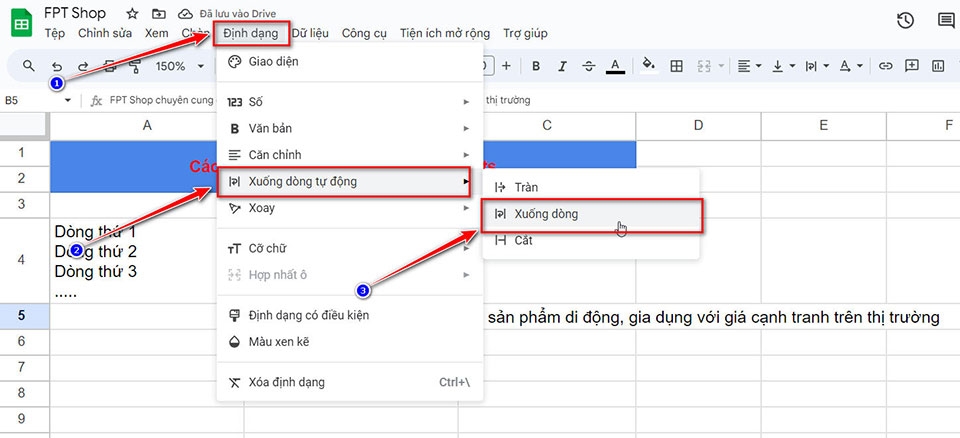Viewport: 960px width, 438px height.
Task: Rename the FPT Shop document title
Action: click(x=75, y=13)
